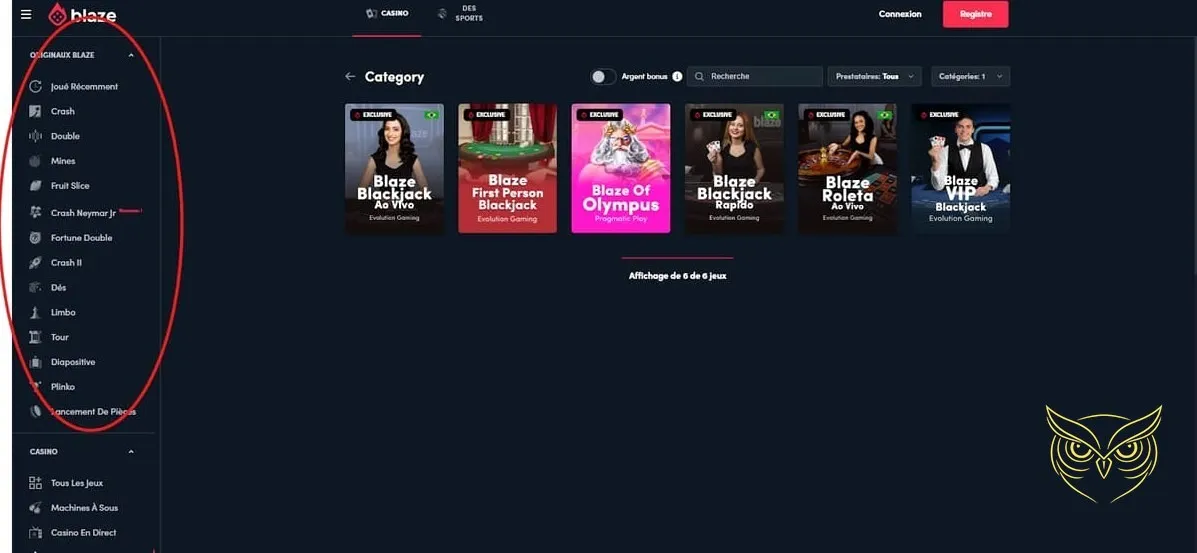The image size is (1197, 553).
Task: Open Joué Récemment in the sidebar
Action: [84, 87]
